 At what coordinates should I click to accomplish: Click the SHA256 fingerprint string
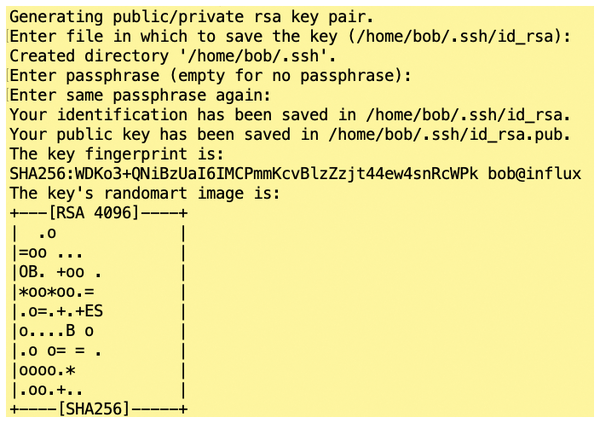click(244, 174)
